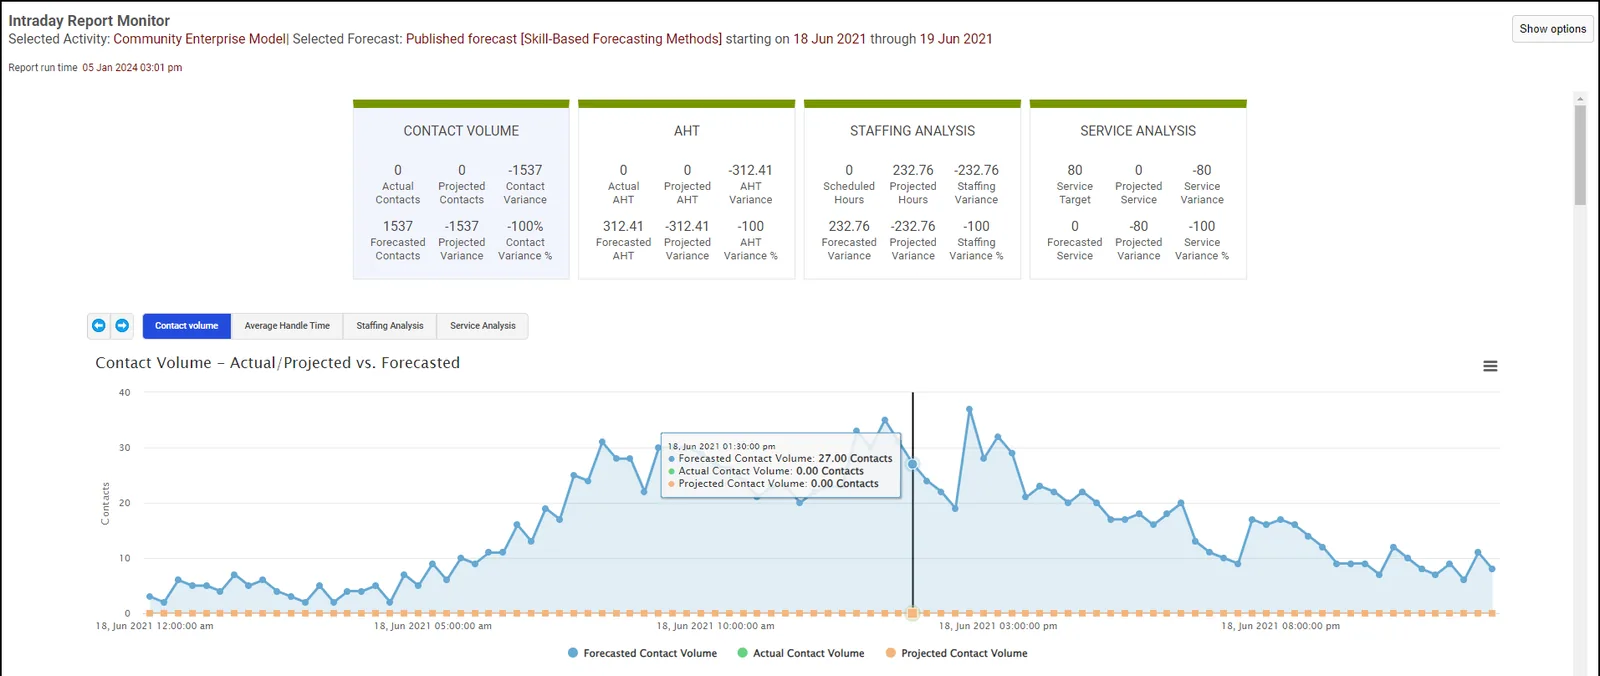Click the Actual Contact Volume tooltip line

(x=766, y=471)
